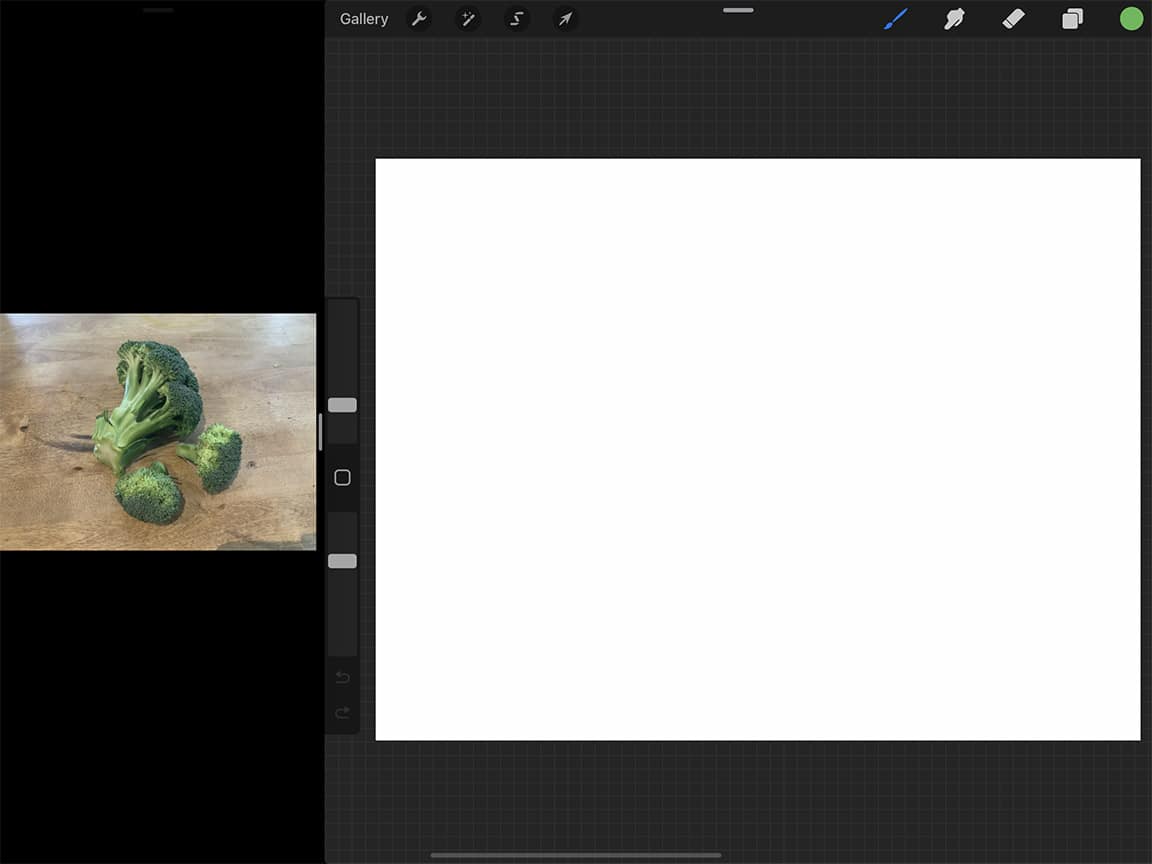Tap the brush size slider handle
Image resolution: width=1152 pixels, height=864 pixels.
[342, 404]
